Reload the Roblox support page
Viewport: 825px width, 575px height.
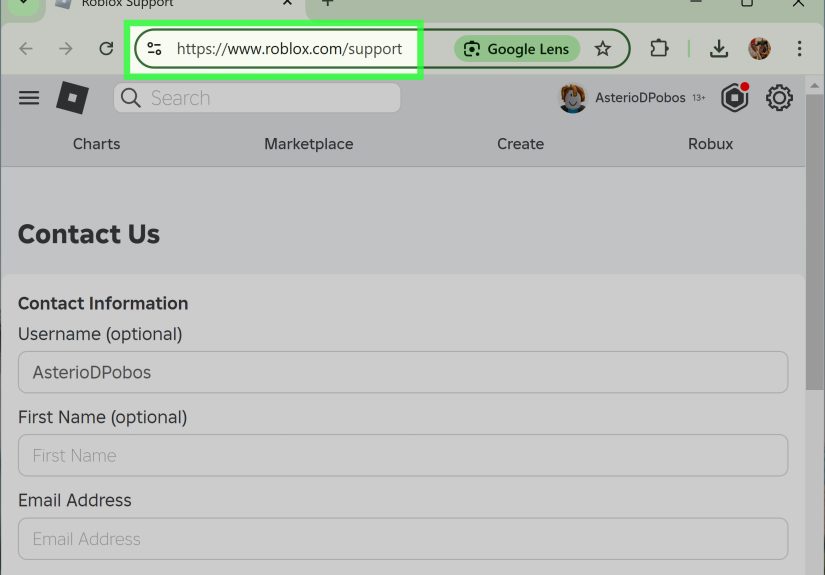tap(106, 49)
